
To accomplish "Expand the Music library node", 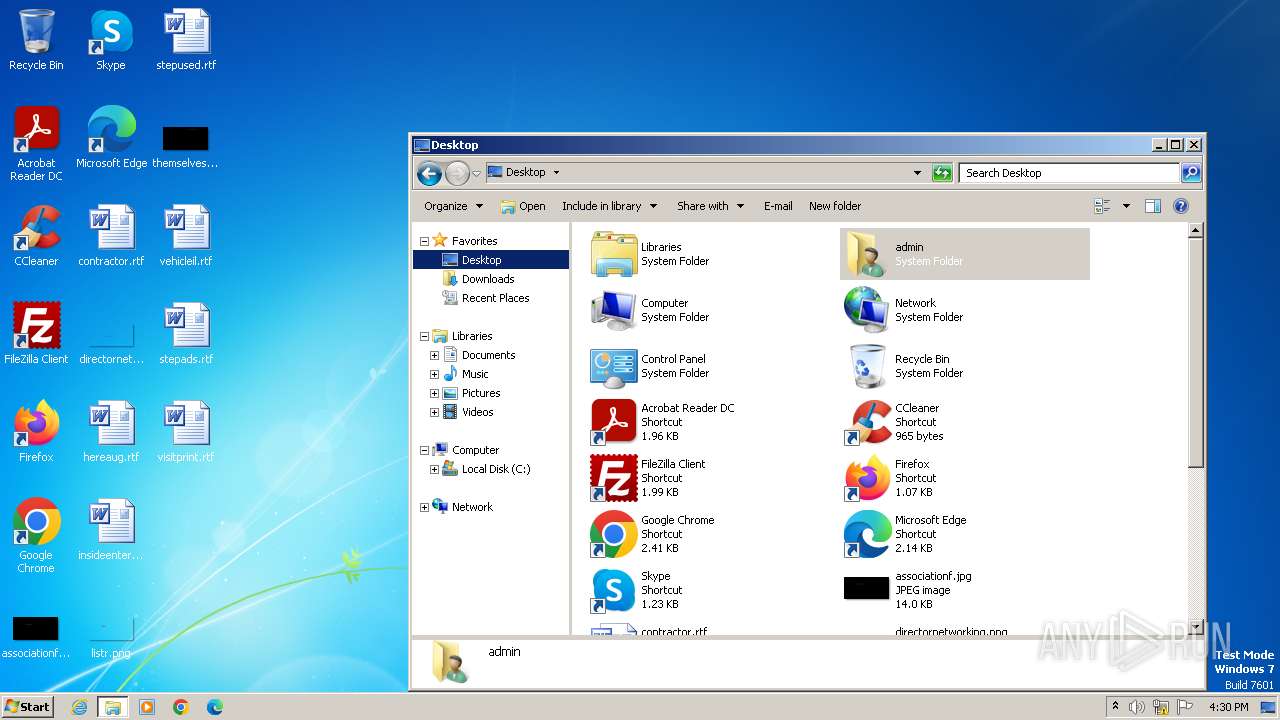I will pos(434,374).
